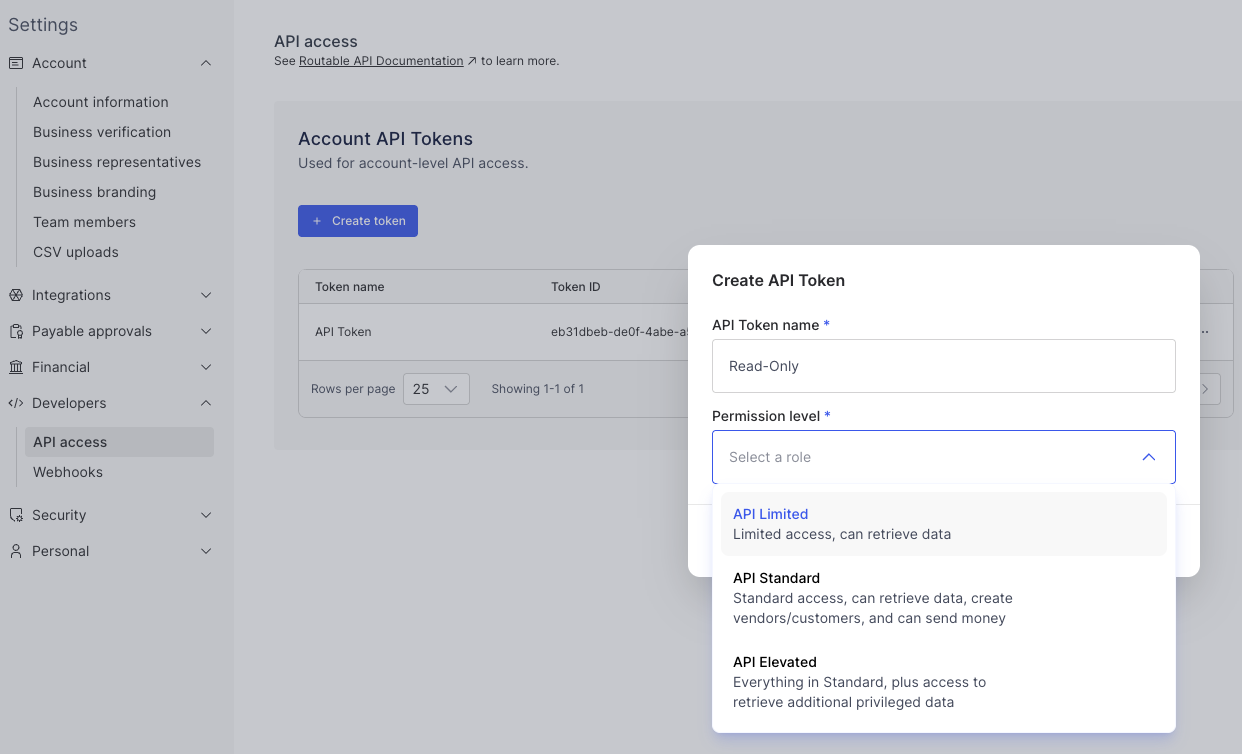This screenshot has width=1242, height=754.
Task: Click the Account section card icon
Action: [x=16, y=63]
